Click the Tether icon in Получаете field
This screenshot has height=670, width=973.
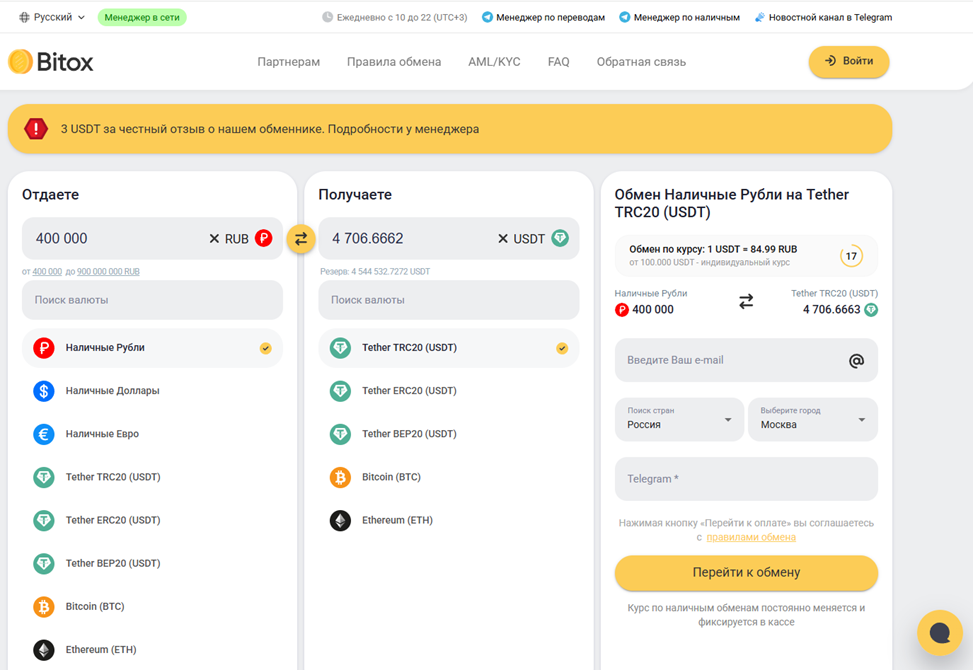tap(560, 238)
